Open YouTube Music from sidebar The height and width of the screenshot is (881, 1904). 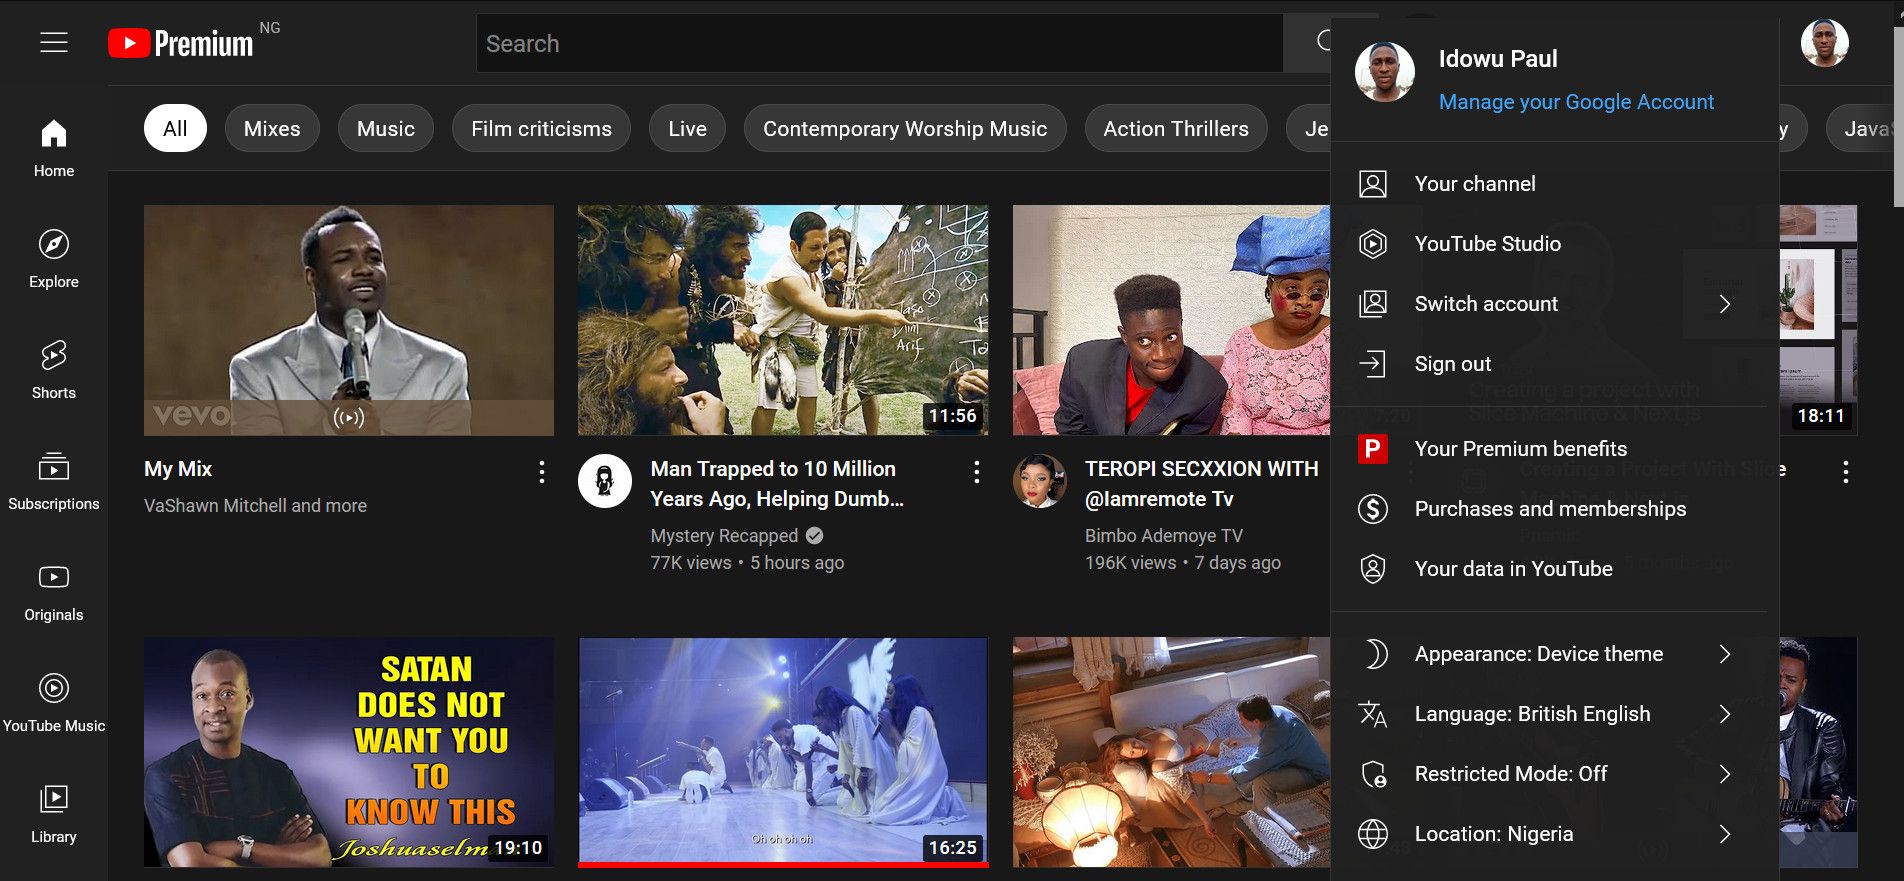coord(54,703)
